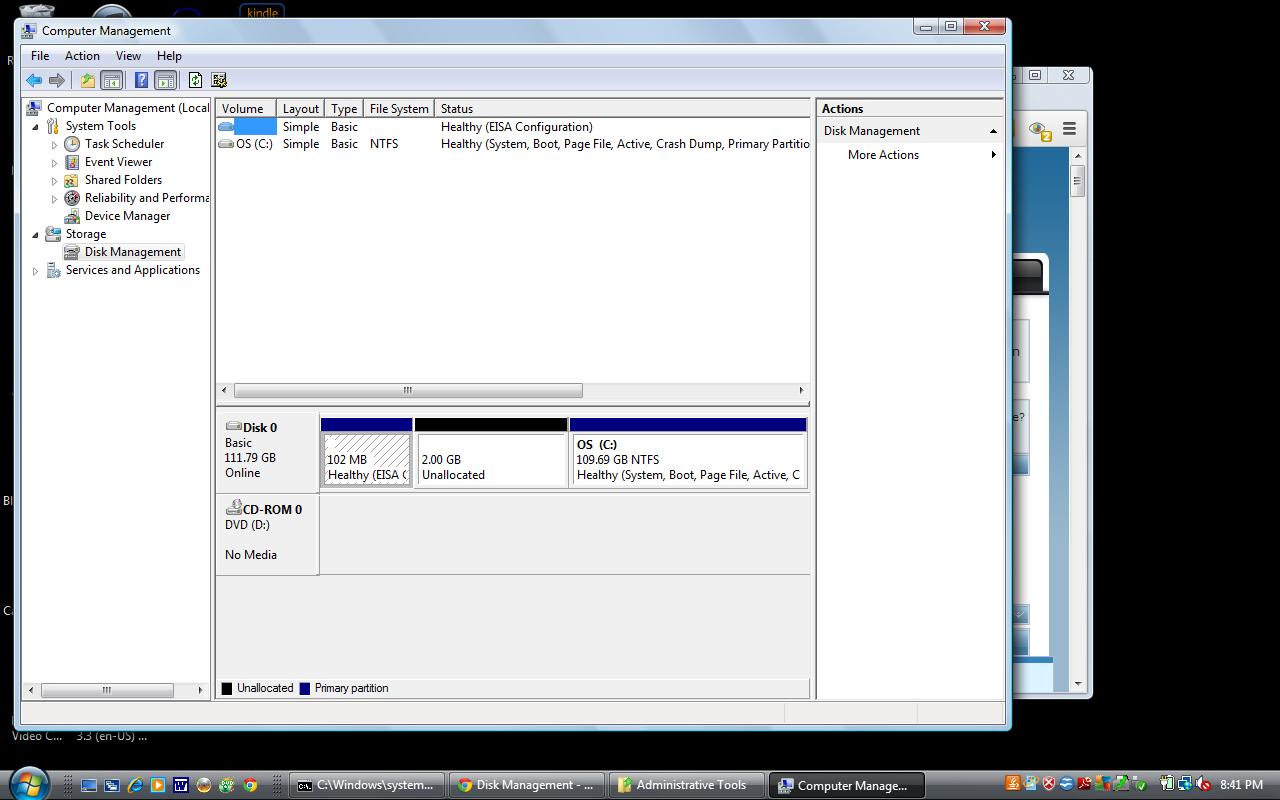Open the Action menu
The width and height of the screenshot is (1280, 800).
tap(82, 56)
